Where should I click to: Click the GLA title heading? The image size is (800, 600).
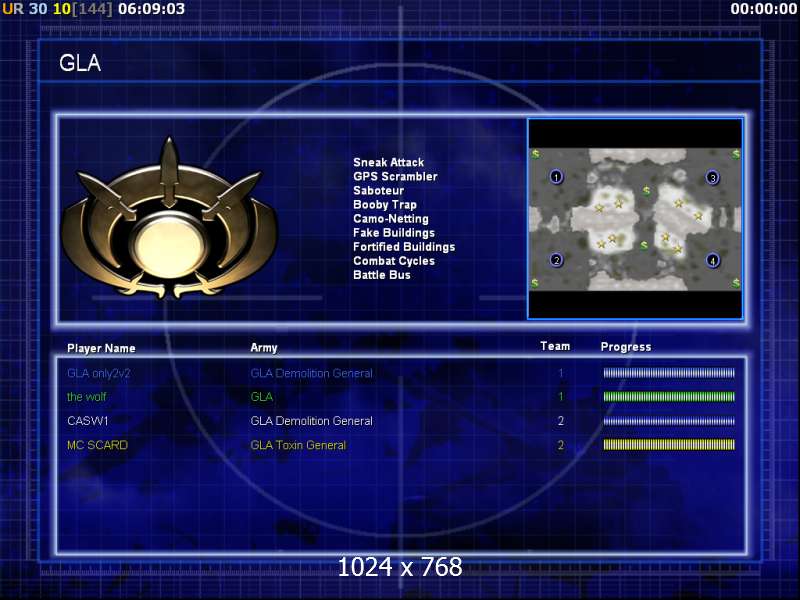tap(80, 63)
